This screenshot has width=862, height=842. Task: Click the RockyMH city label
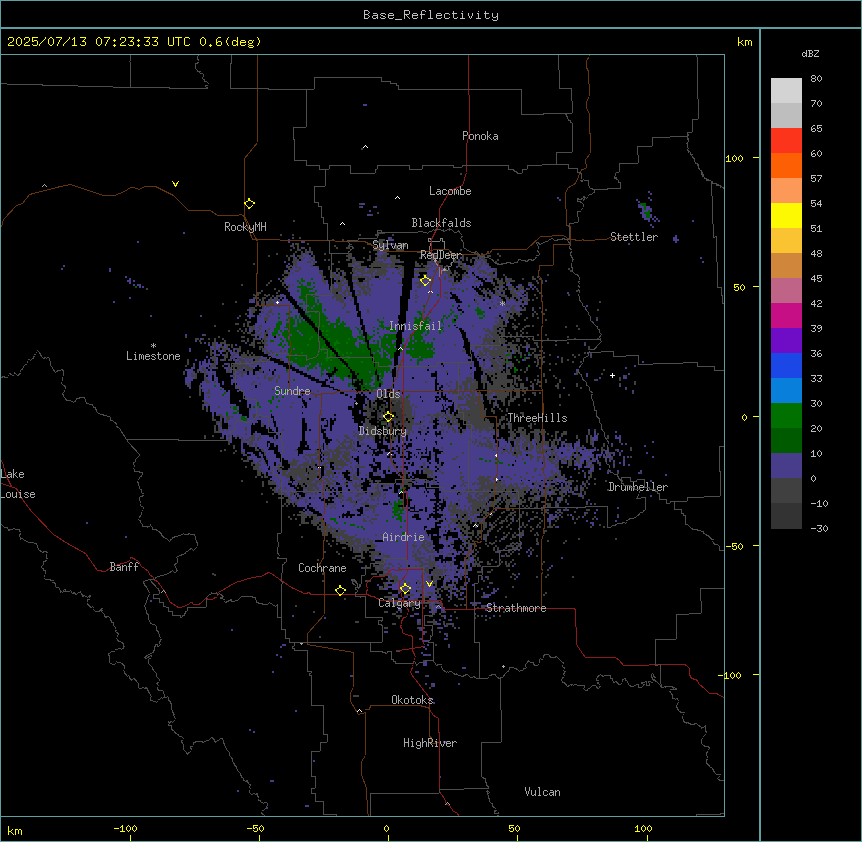(245, 227)
